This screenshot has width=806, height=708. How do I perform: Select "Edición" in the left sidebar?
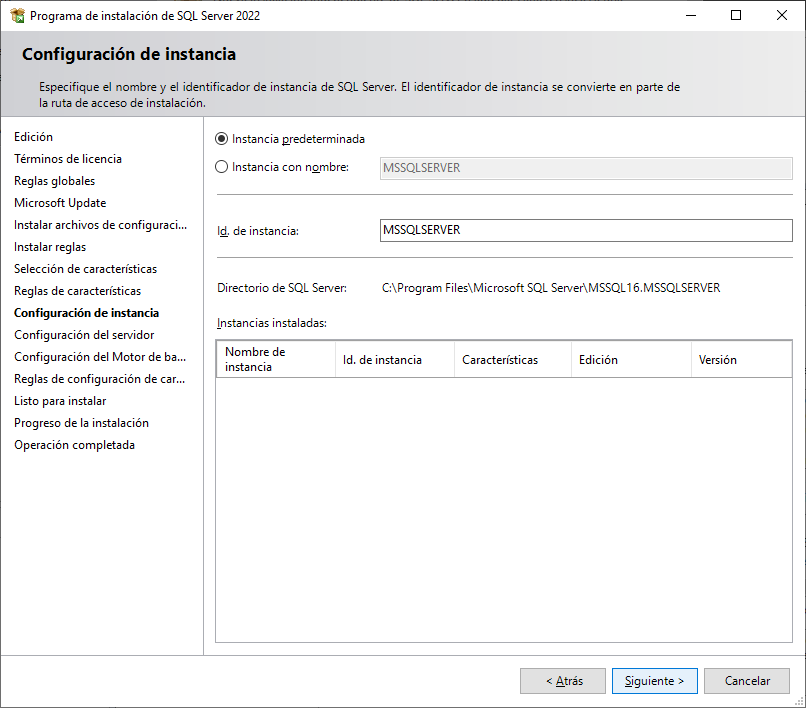coord(33,136)
